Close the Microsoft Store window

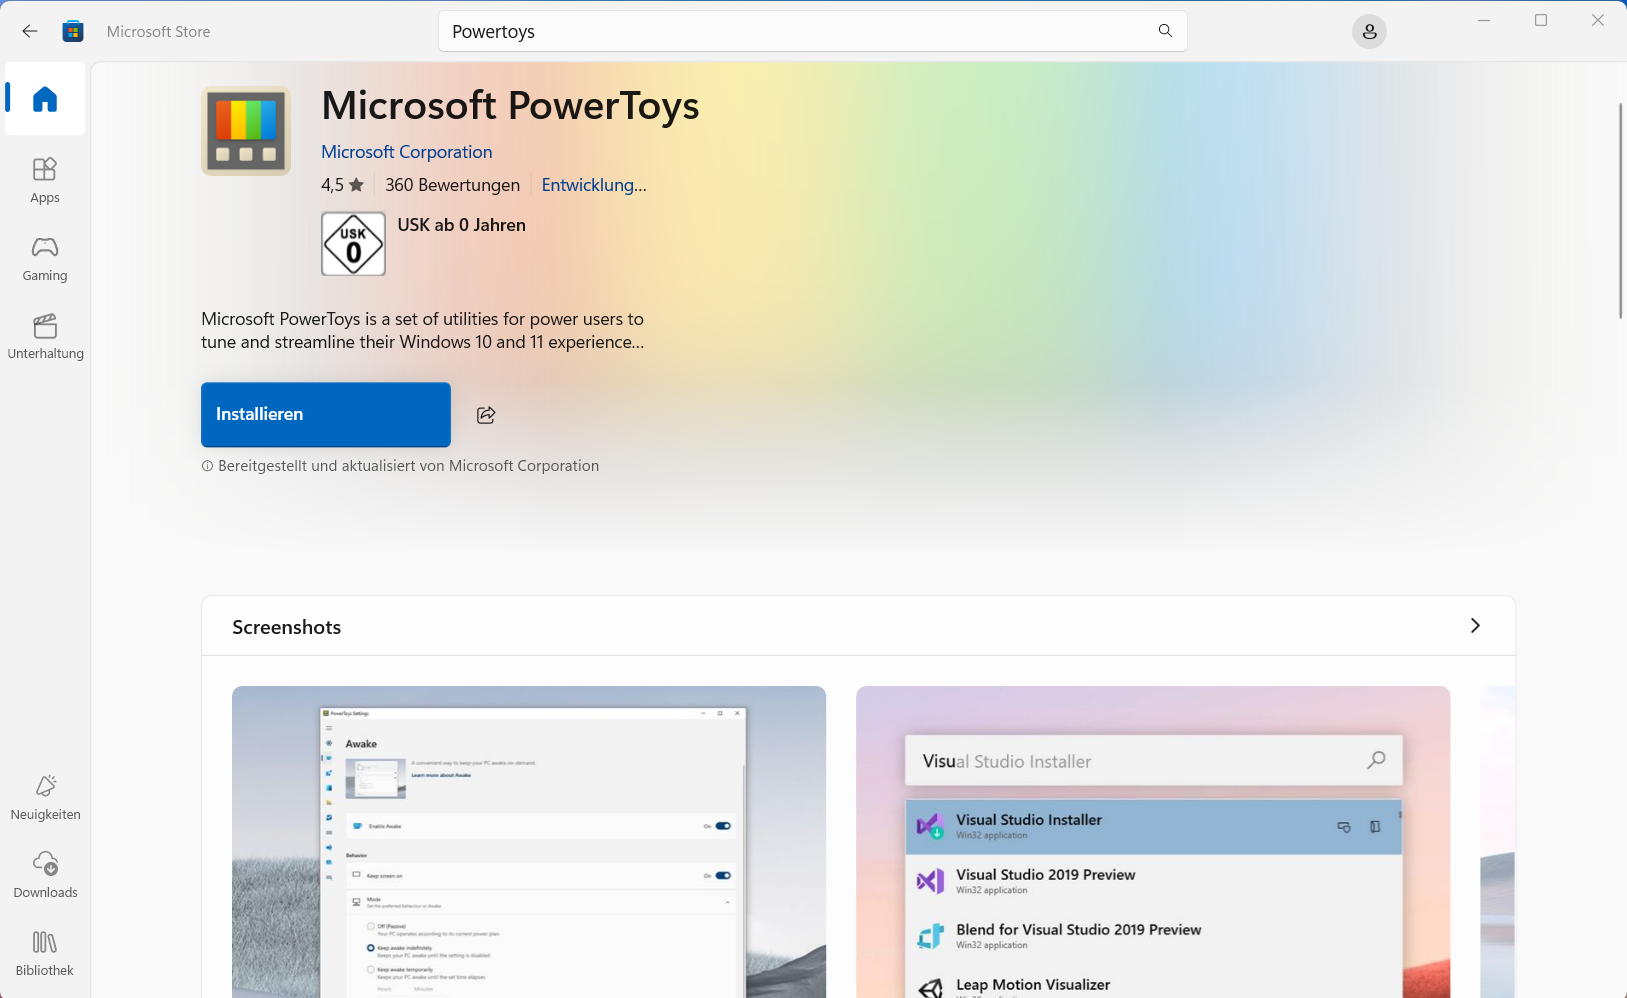[1598, 20]
